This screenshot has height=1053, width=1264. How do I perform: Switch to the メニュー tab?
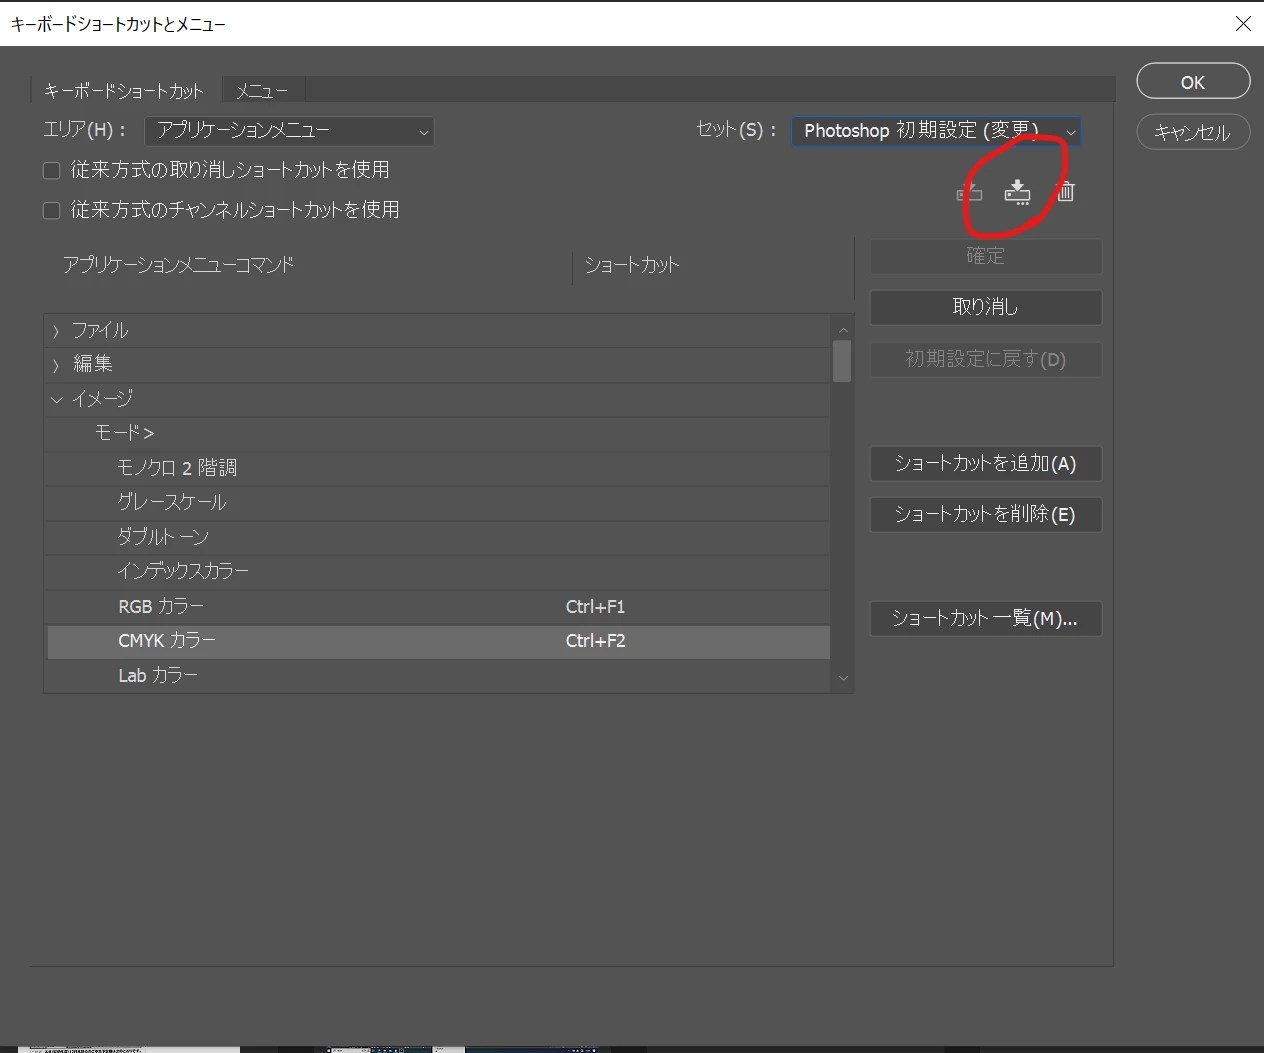click(262, 91)
